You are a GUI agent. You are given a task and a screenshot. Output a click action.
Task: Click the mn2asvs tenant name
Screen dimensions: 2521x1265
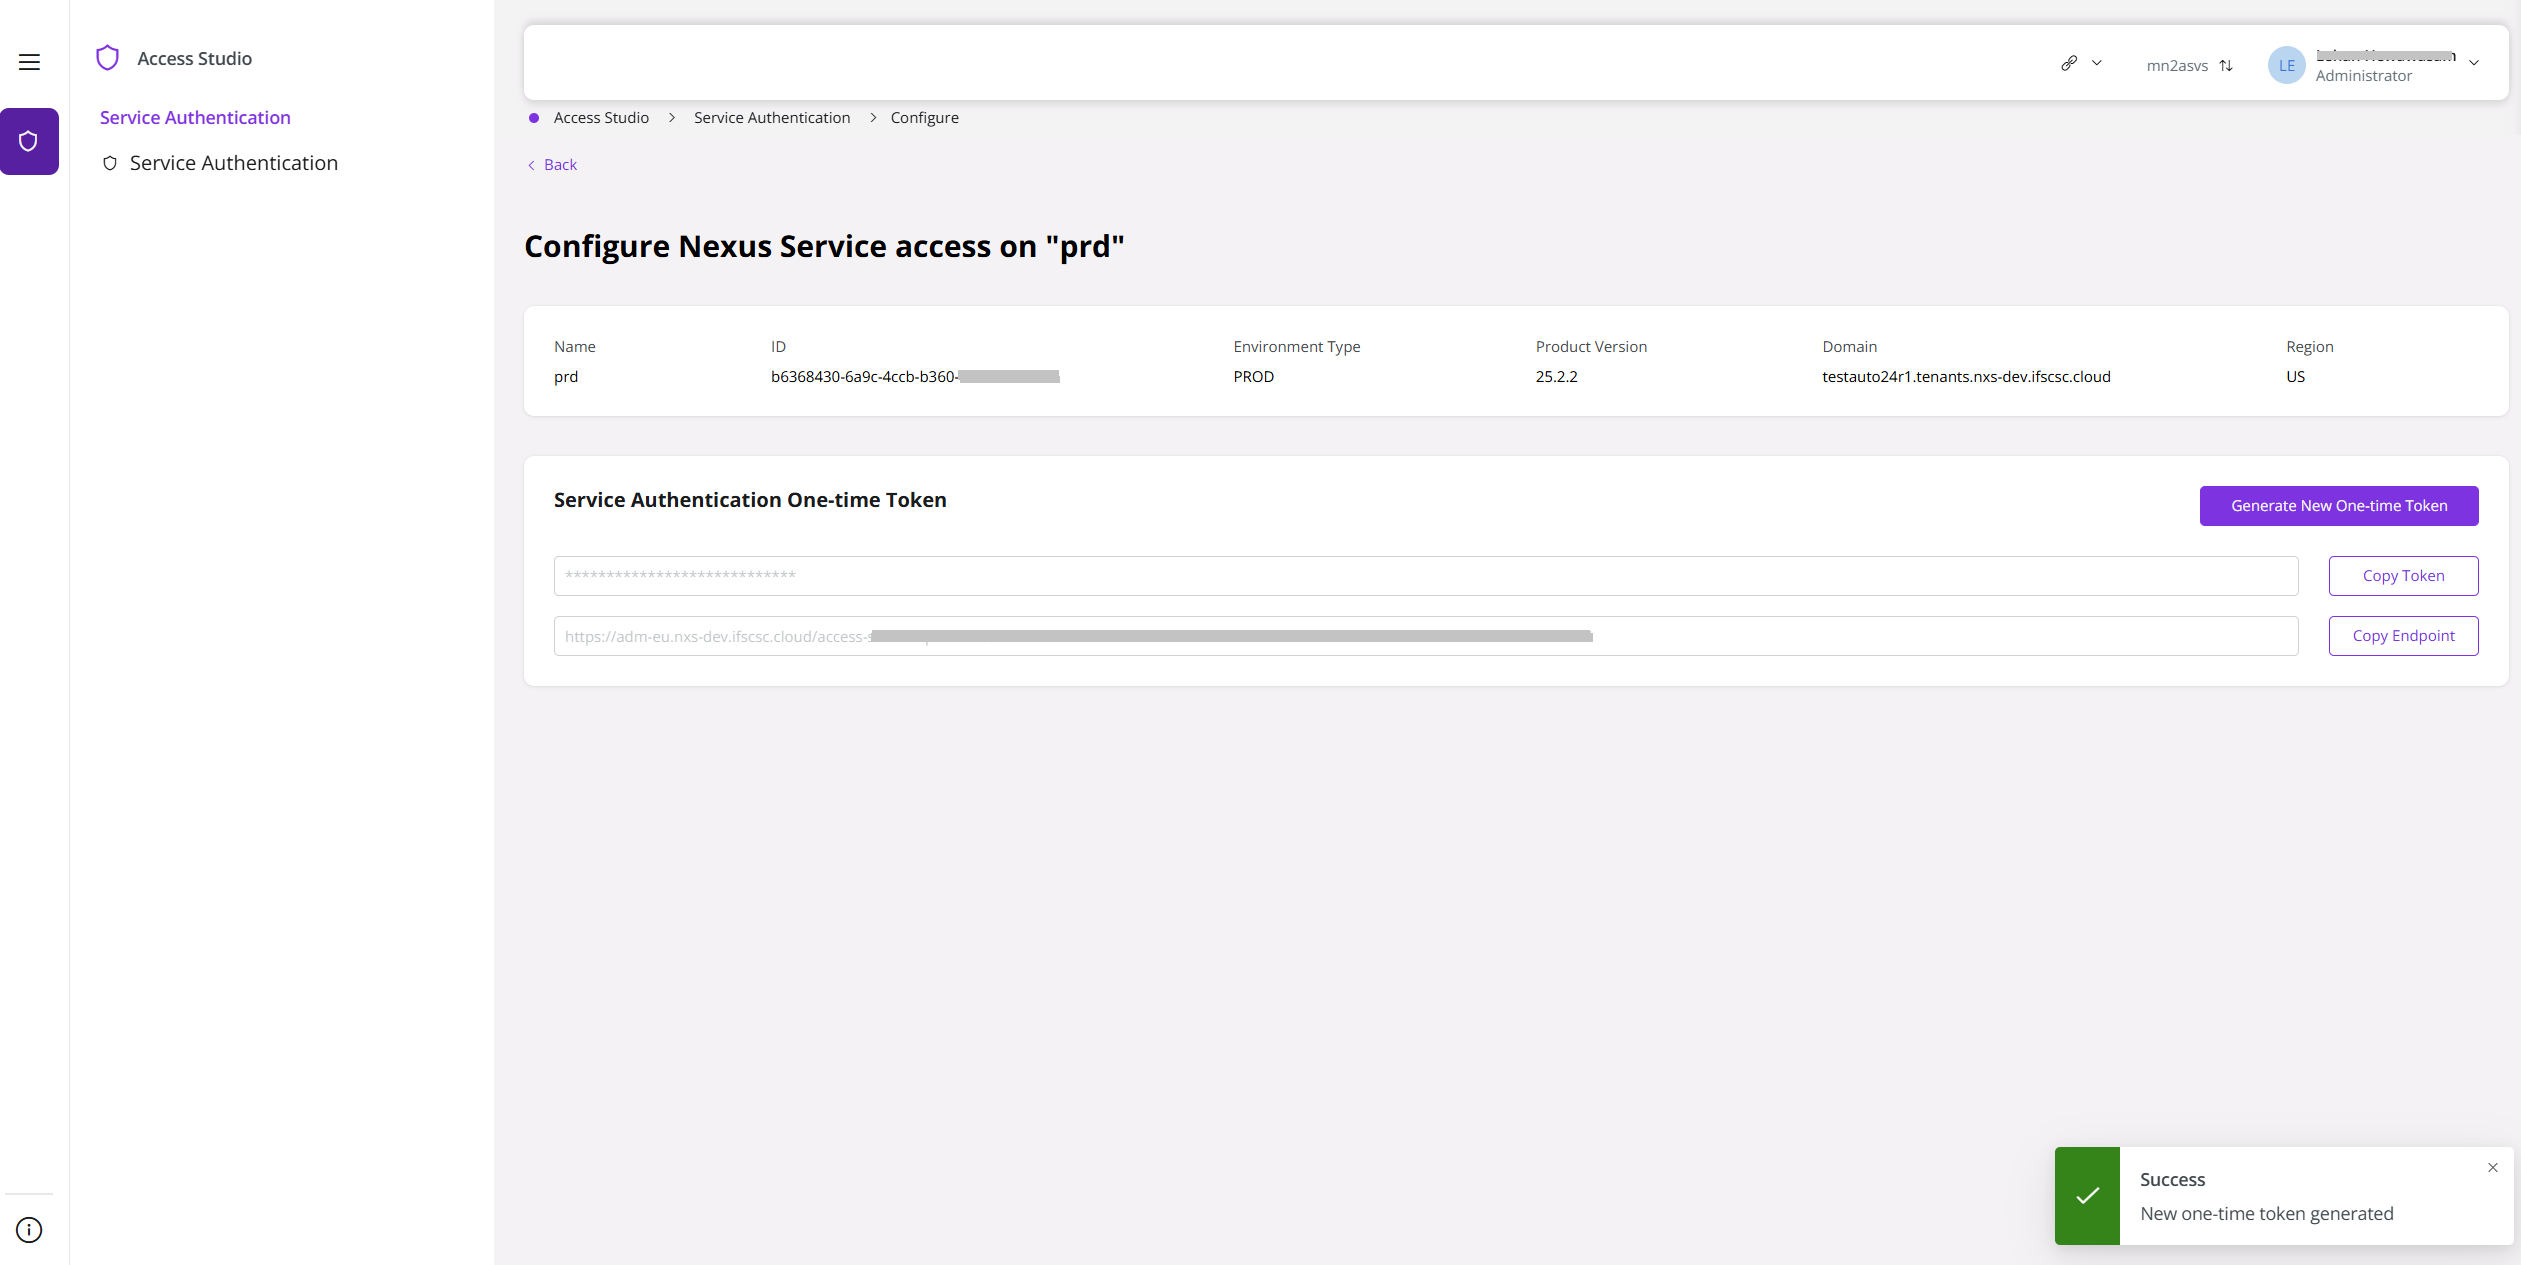[x=2177, y=66]
